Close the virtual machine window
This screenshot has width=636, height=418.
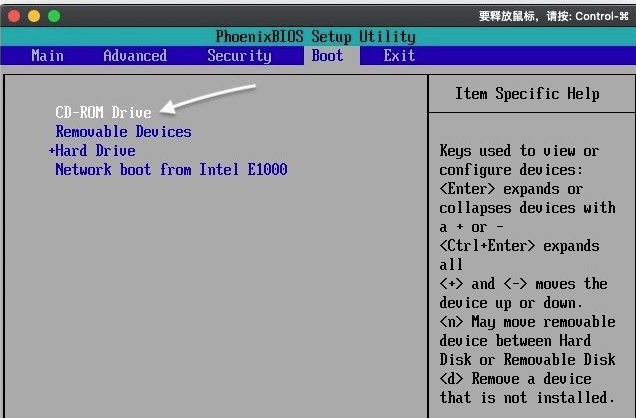(x=14, y=16)
